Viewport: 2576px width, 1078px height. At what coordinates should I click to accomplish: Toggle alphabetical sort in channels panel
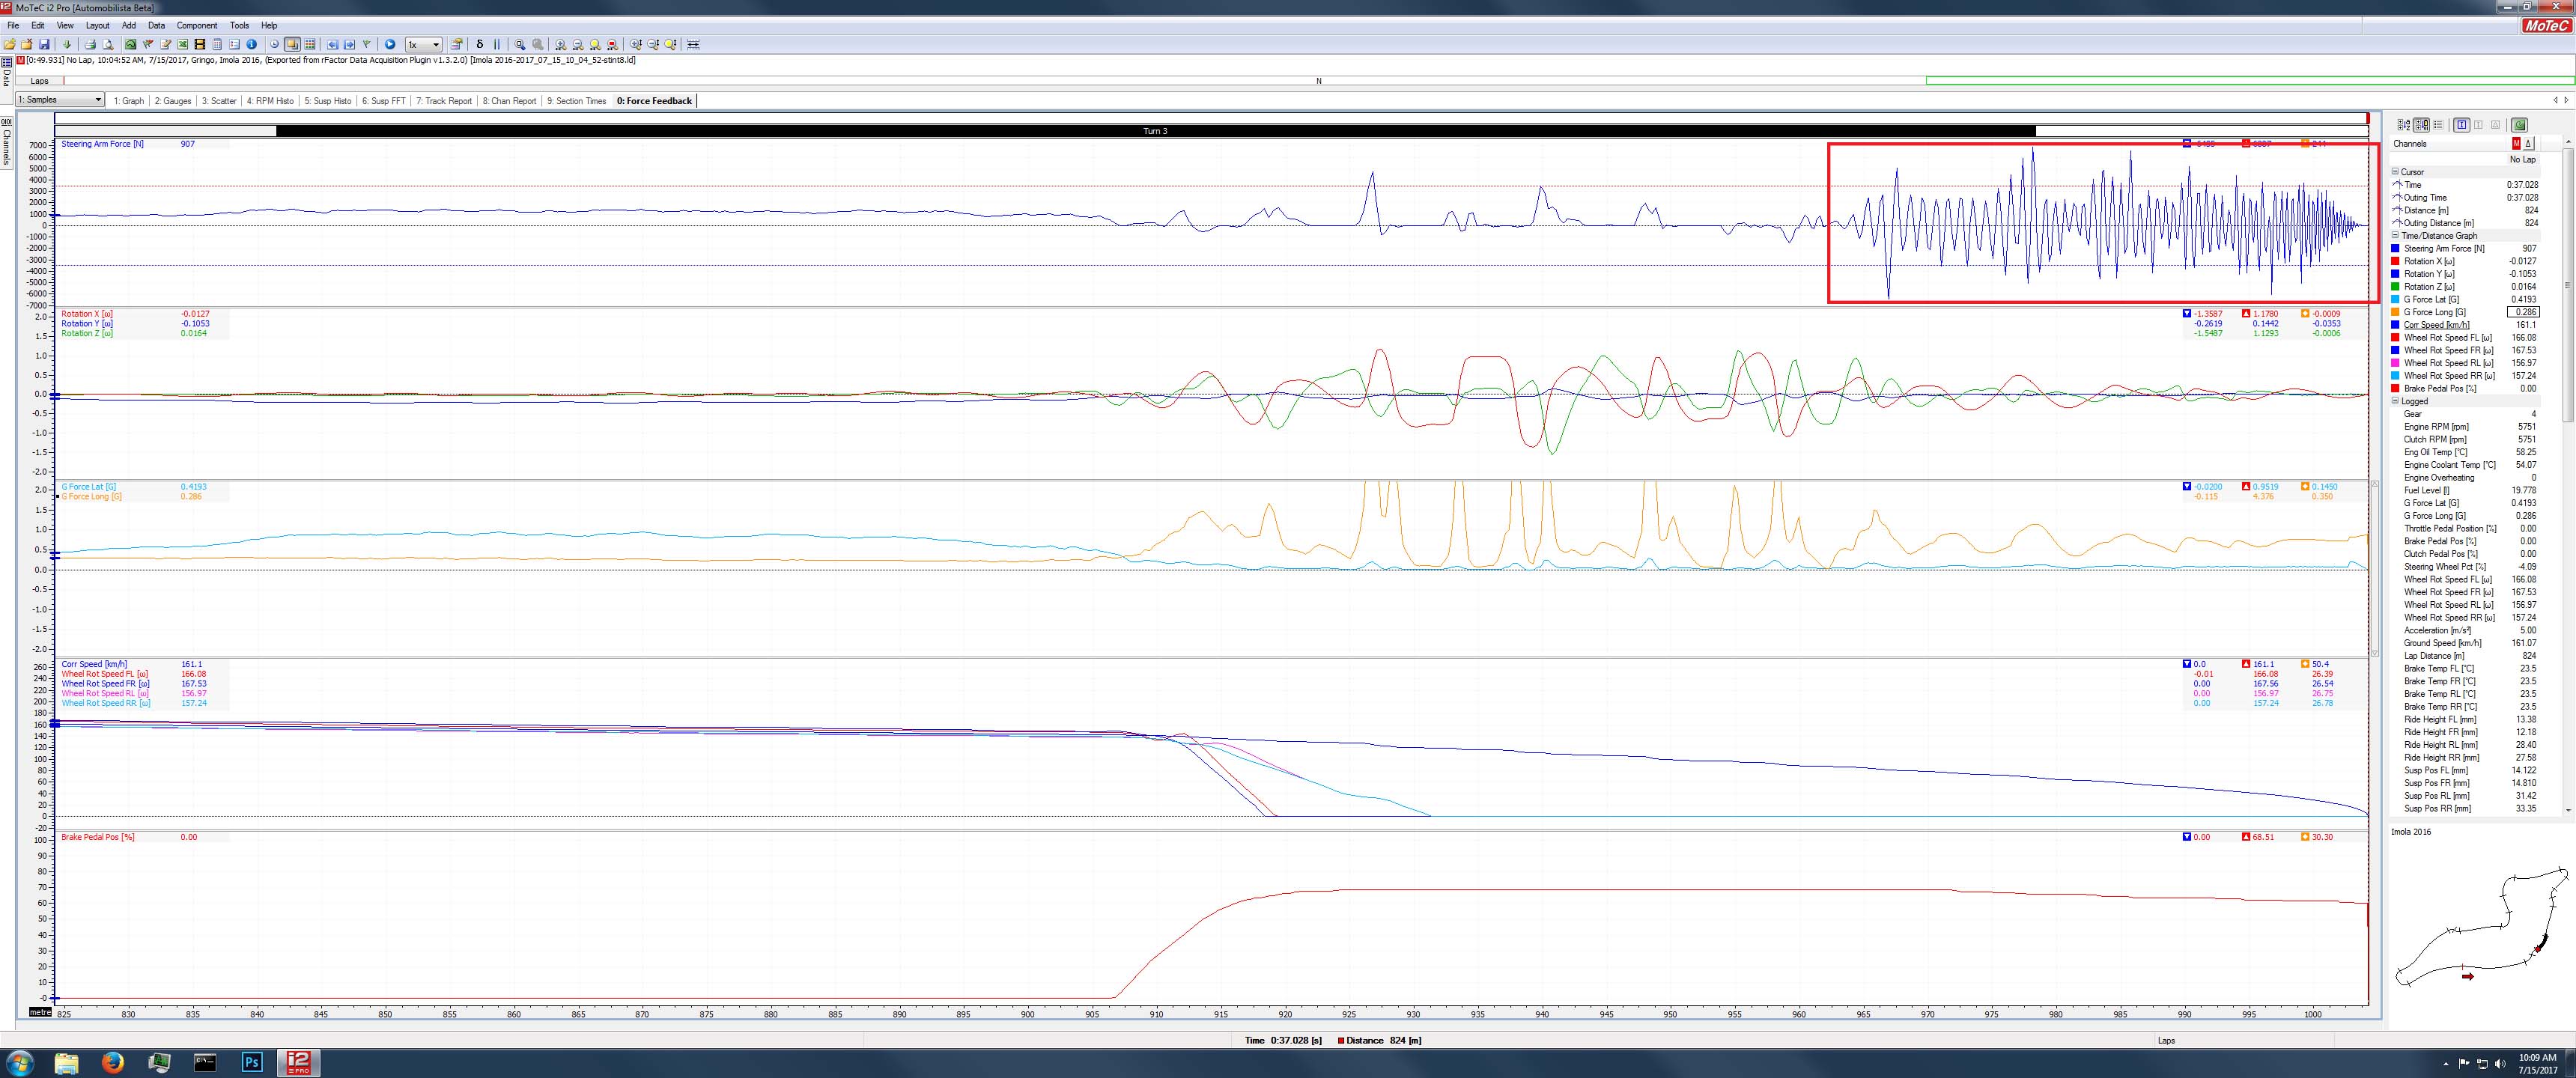click(2404, 125)
